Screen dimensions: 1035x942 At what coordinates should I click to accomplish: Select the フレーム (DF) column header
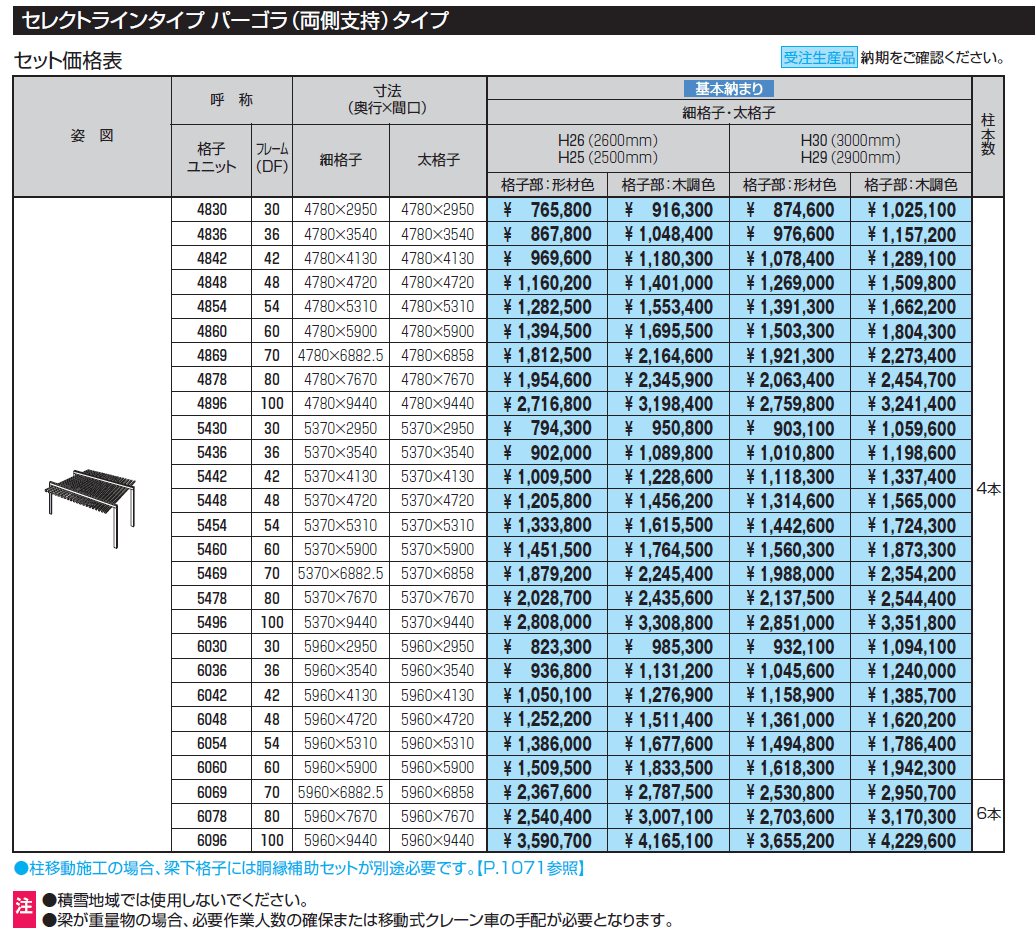(271, 158)
